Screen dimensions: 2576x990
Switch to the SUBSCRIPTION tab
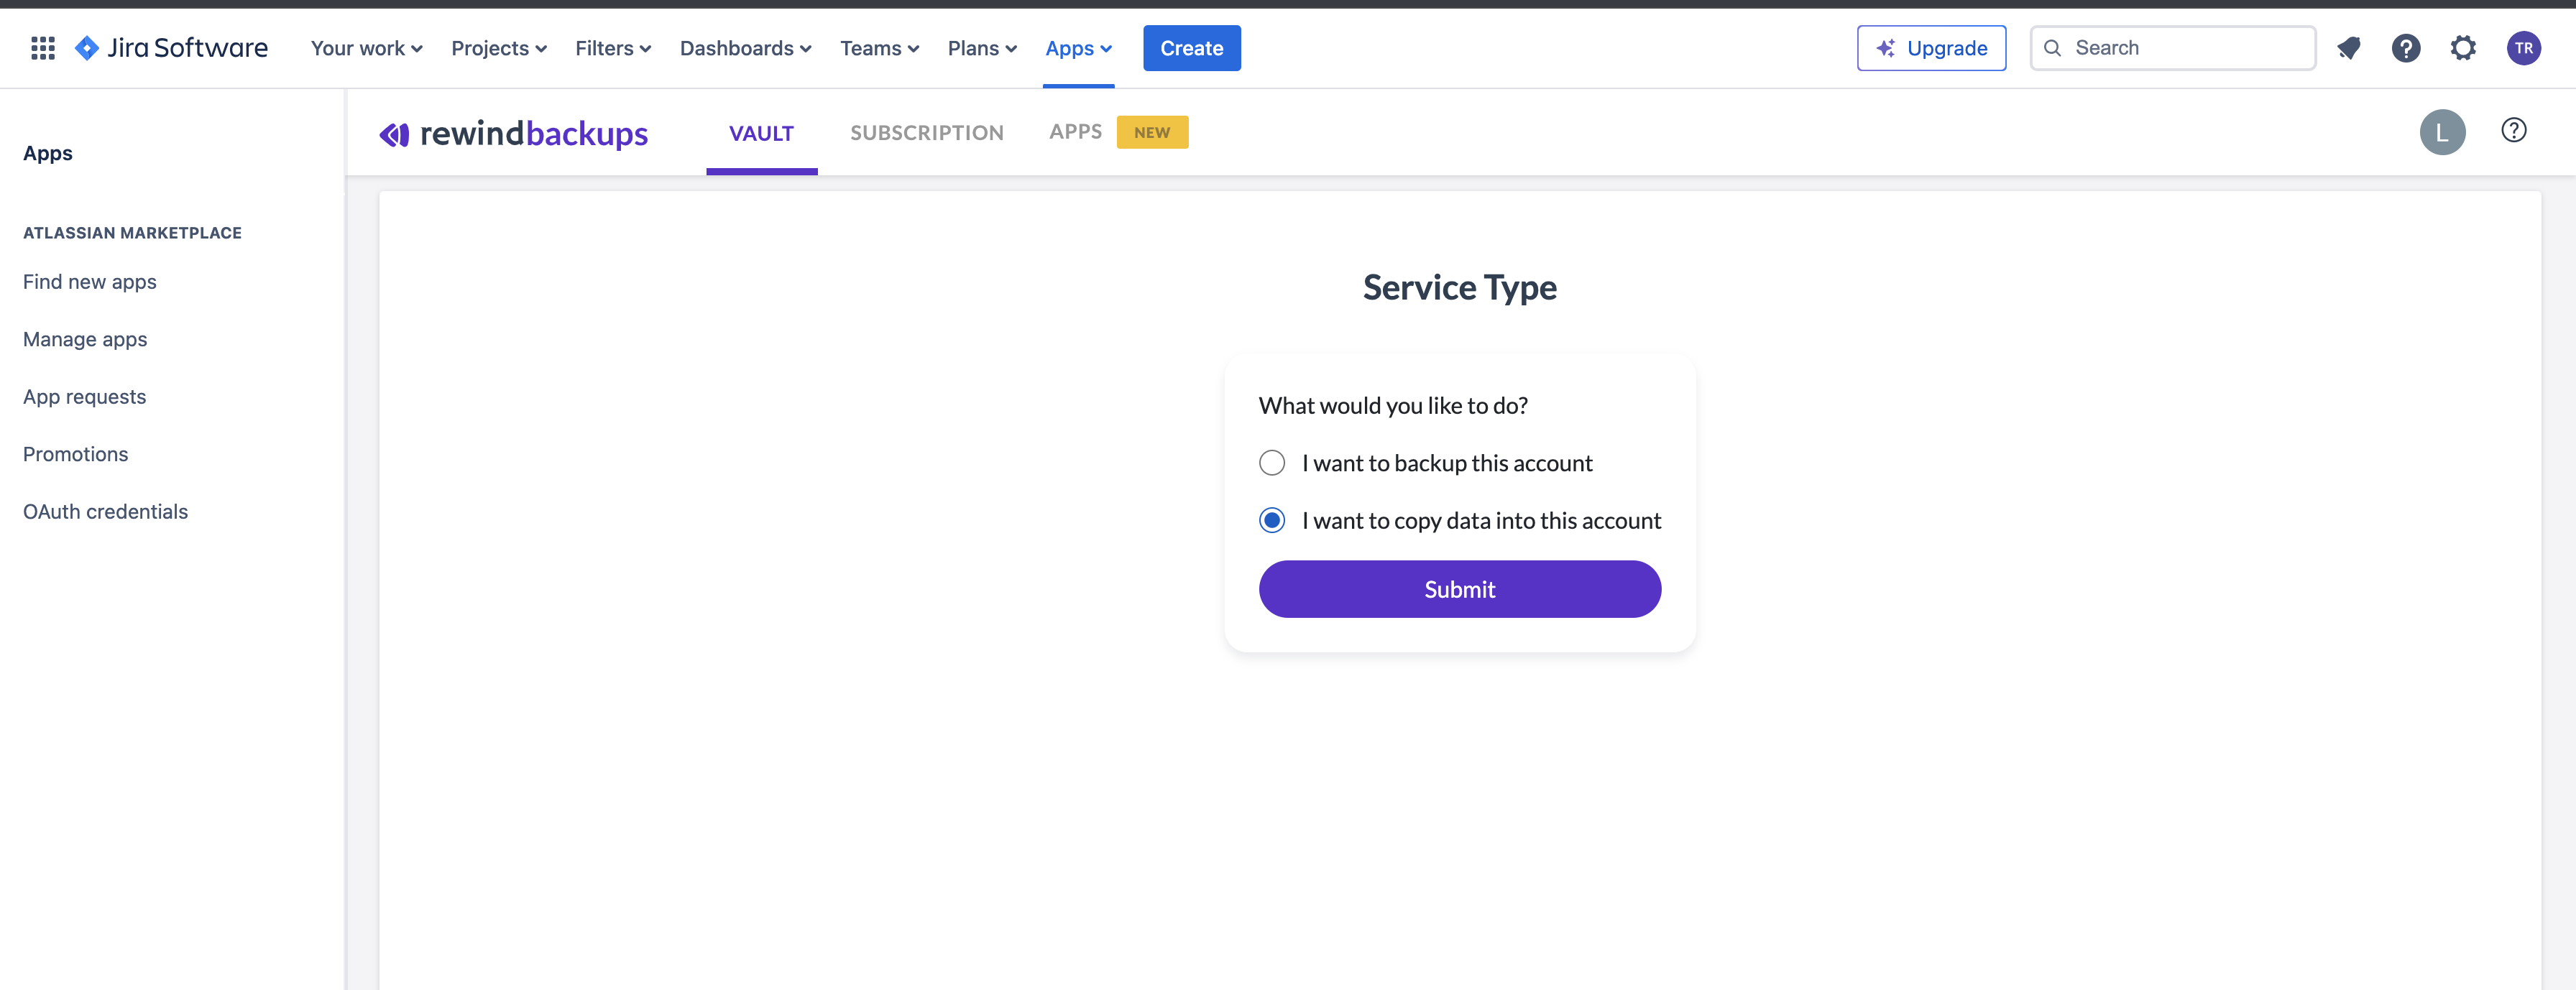[926, 132]
